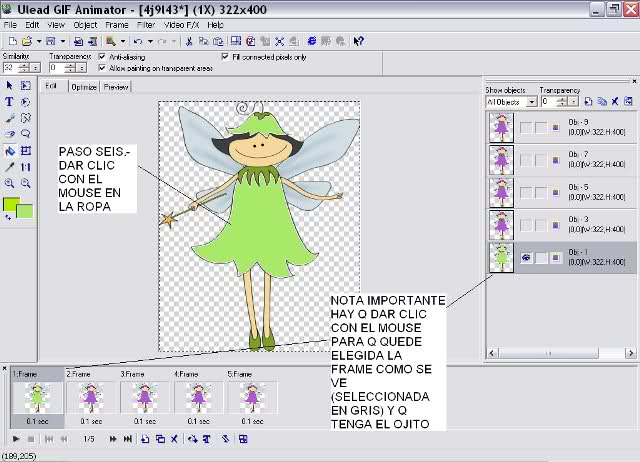This screenshot has height=462, width=640.
Task: Select the Lasso selection tool
Action: [x=26, y=134]
